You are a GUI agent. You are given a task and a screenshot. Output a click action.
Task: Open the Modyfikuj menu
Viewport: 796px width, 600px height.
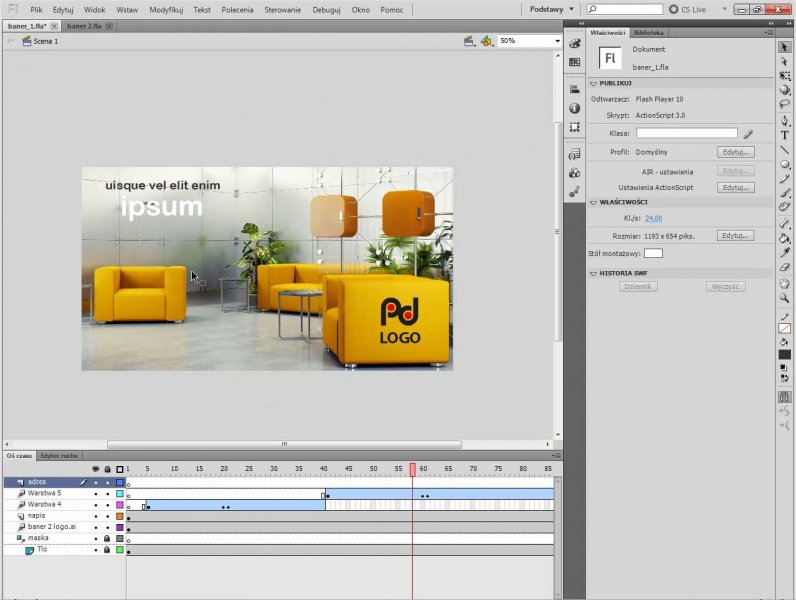(165, 9)
